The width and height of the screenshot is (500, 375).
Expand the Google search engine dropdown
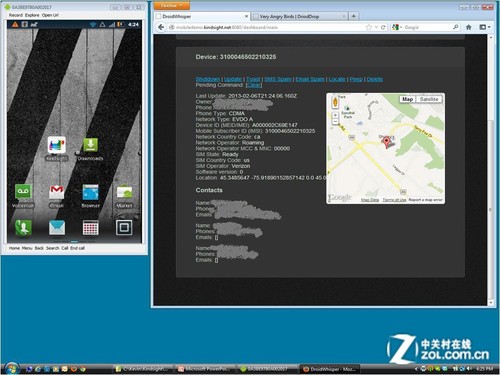397,27
